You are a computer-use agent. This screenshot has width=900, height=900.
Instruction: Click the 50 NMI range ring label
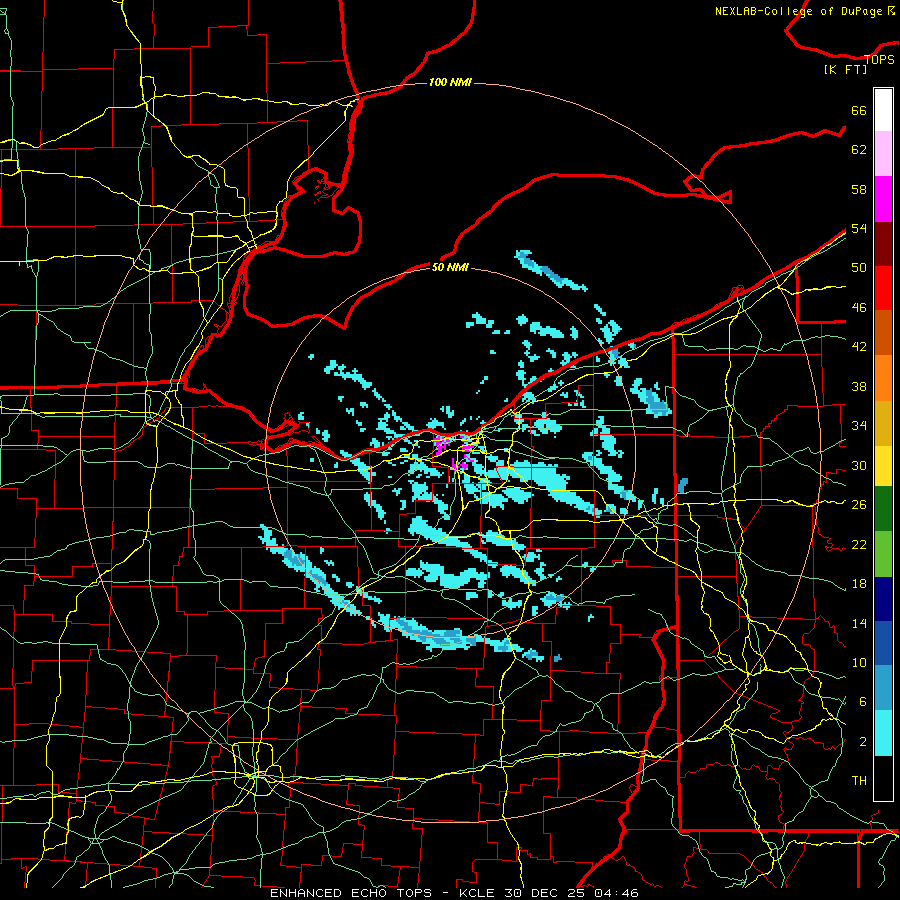pyautogui.click(x=450, y=267)
